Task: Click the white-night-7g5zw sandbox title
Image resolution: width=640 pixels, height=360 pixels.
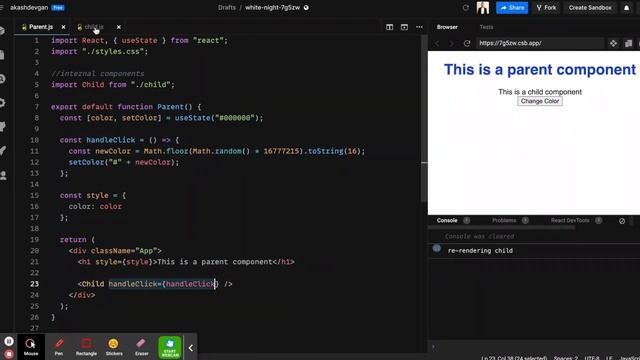Action: (272, 7)
